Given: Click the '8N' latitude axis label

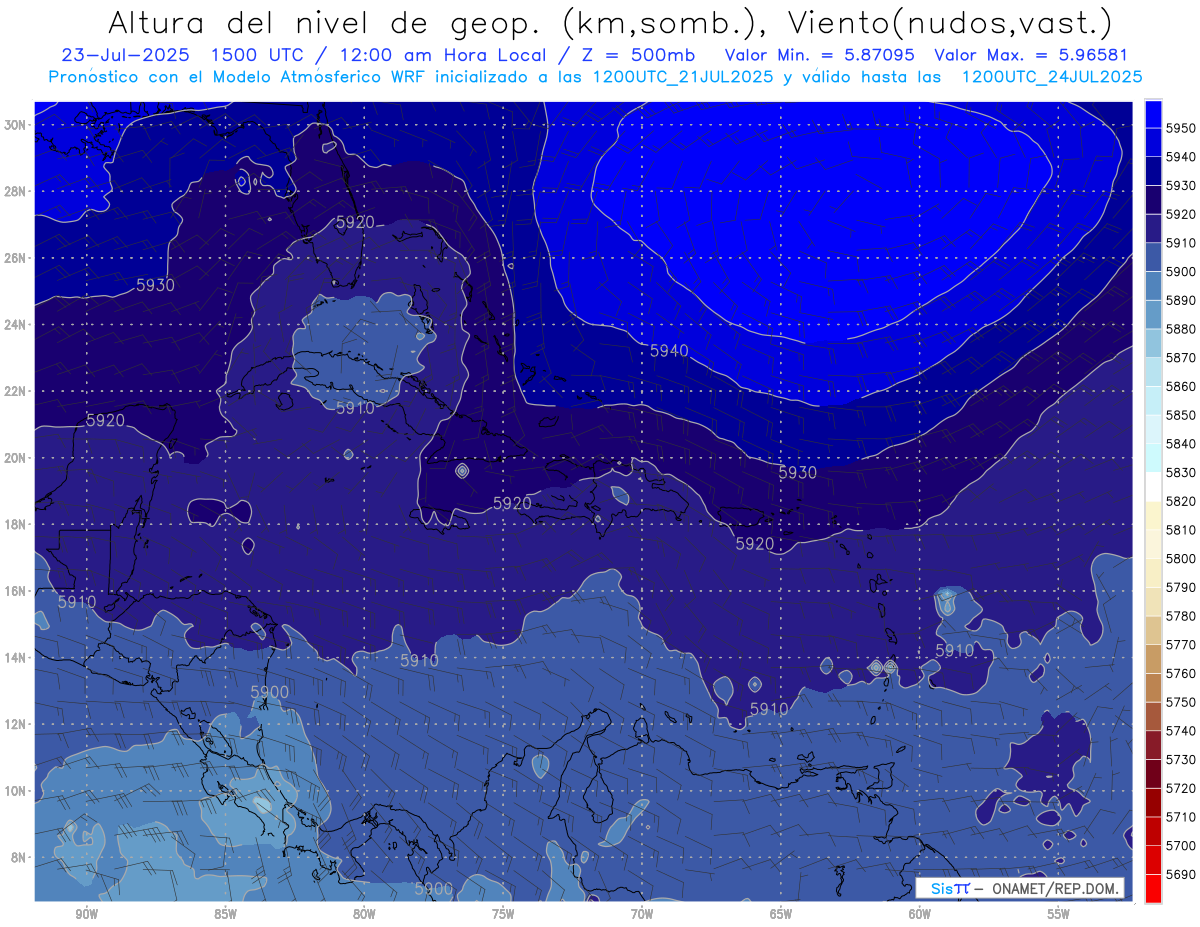Looking at the screenshot, I should coord(19,858).
